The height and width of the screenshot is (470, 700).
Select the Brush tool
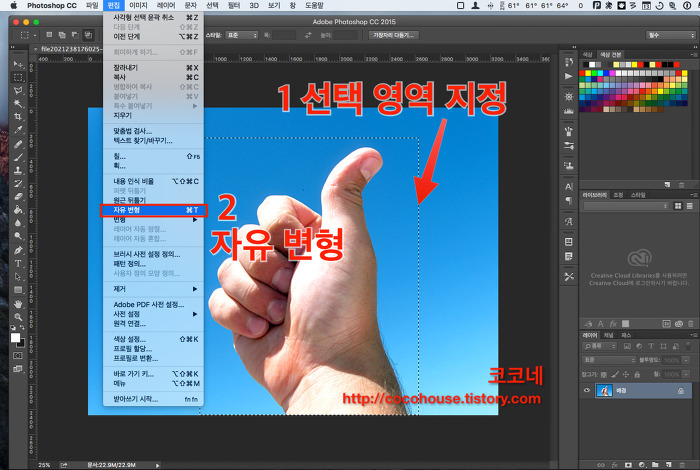point(18,157)
